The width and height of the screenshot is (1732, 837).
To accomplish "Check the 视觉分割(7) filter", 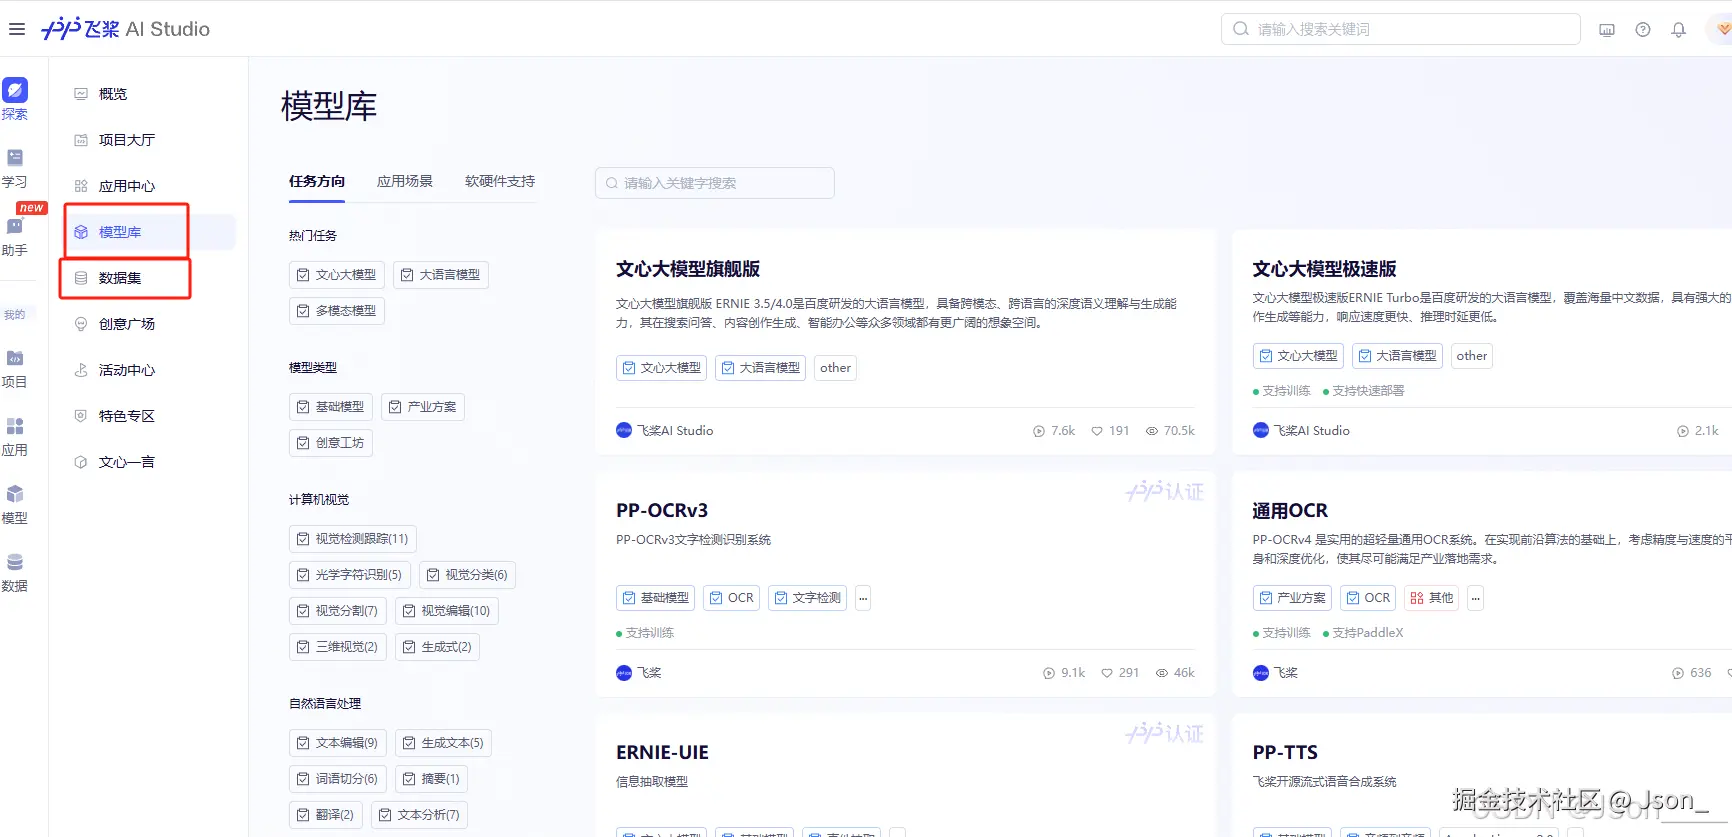I will coord(338,611).
